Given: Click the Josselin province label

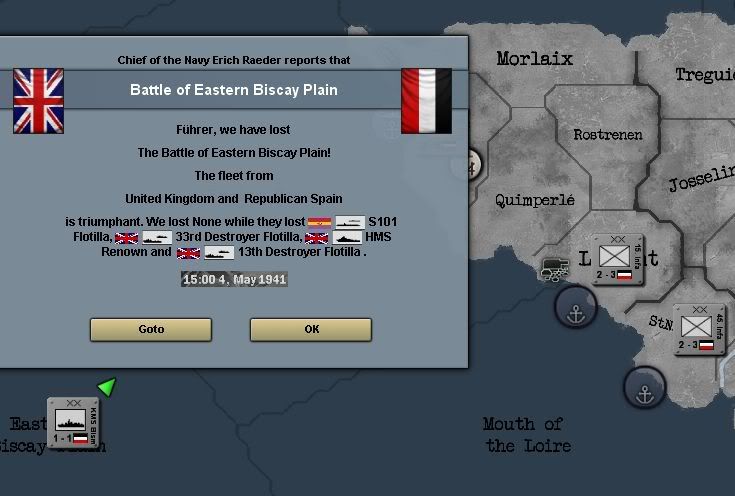Looking at the screenshot, I should click(701, 178).
